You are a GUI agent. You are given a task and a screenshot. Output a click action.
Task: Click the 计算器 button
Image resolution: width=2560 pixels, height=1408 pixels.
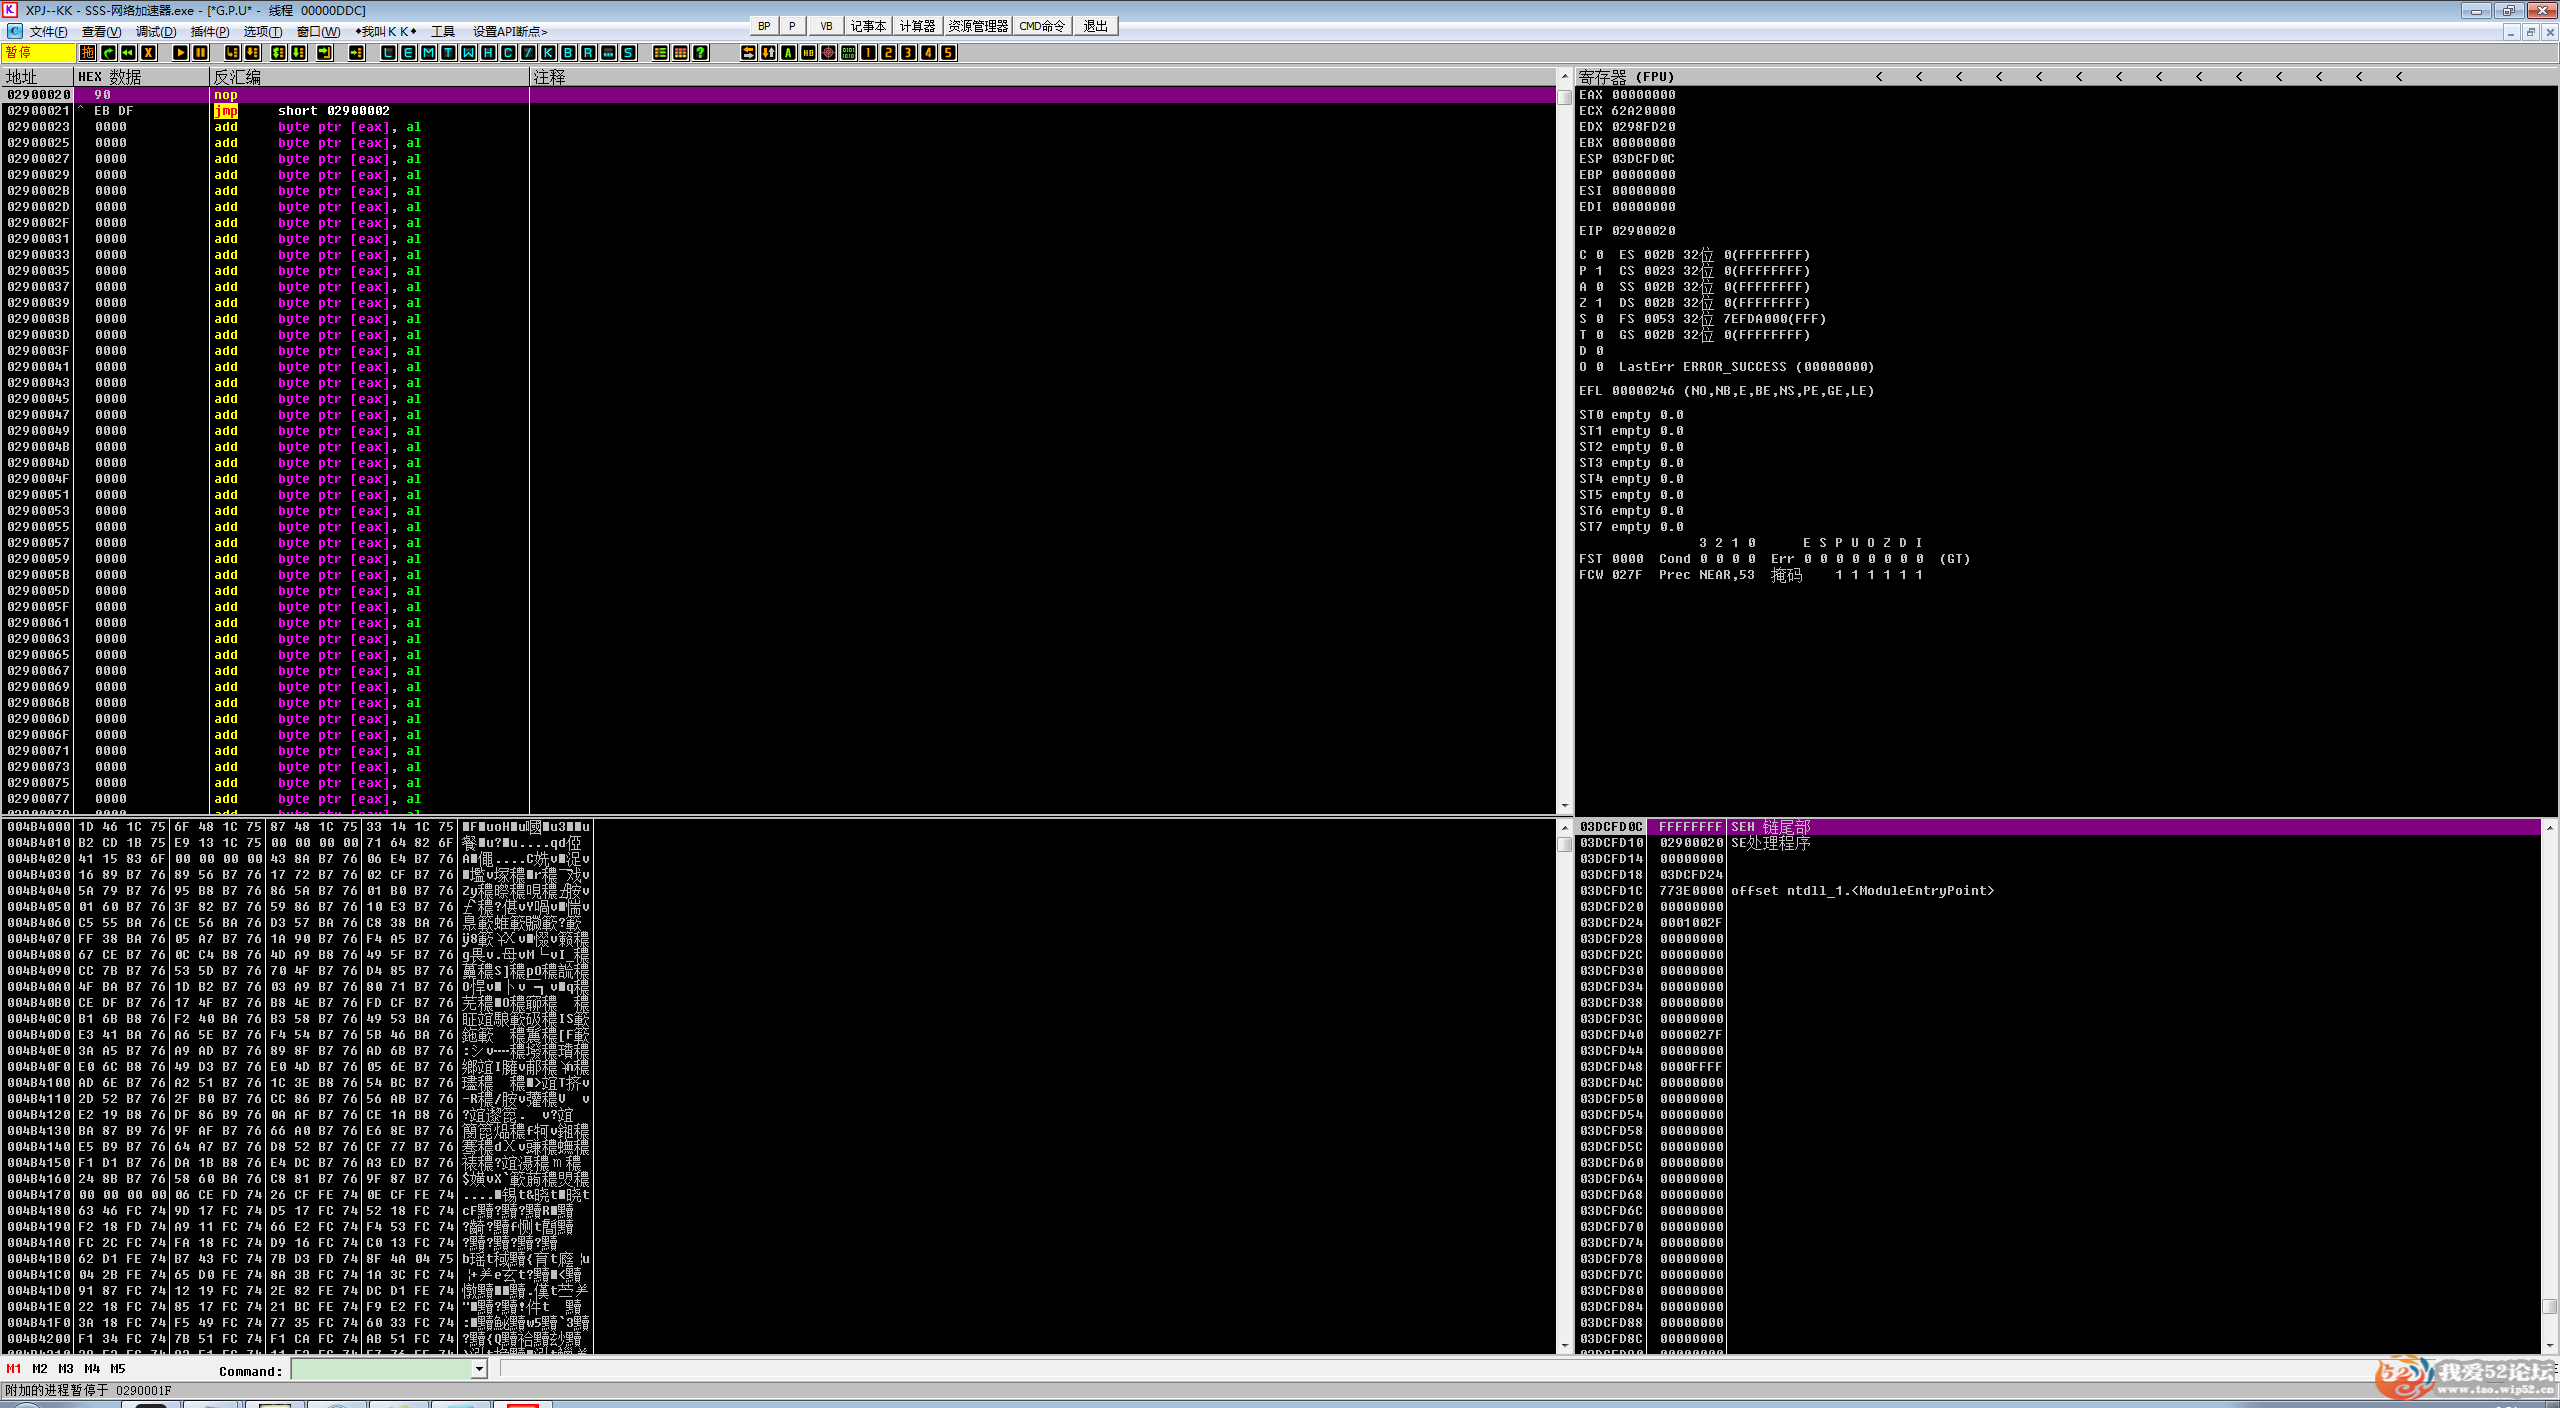tap(917, 26)
